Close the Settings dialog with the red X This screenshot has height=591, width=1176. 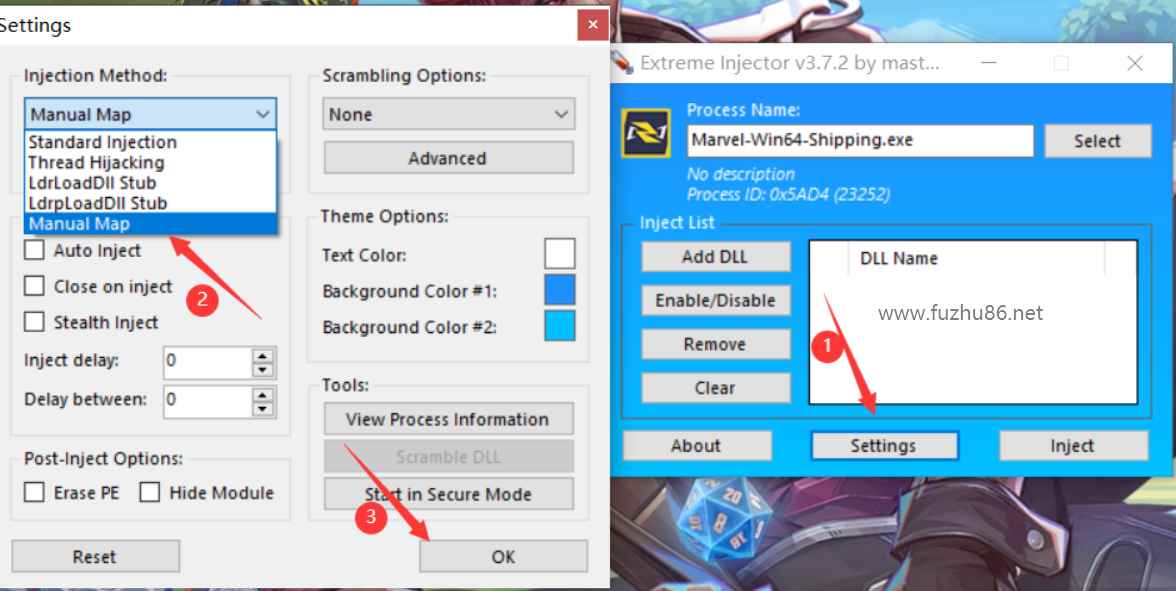(592, 25)
